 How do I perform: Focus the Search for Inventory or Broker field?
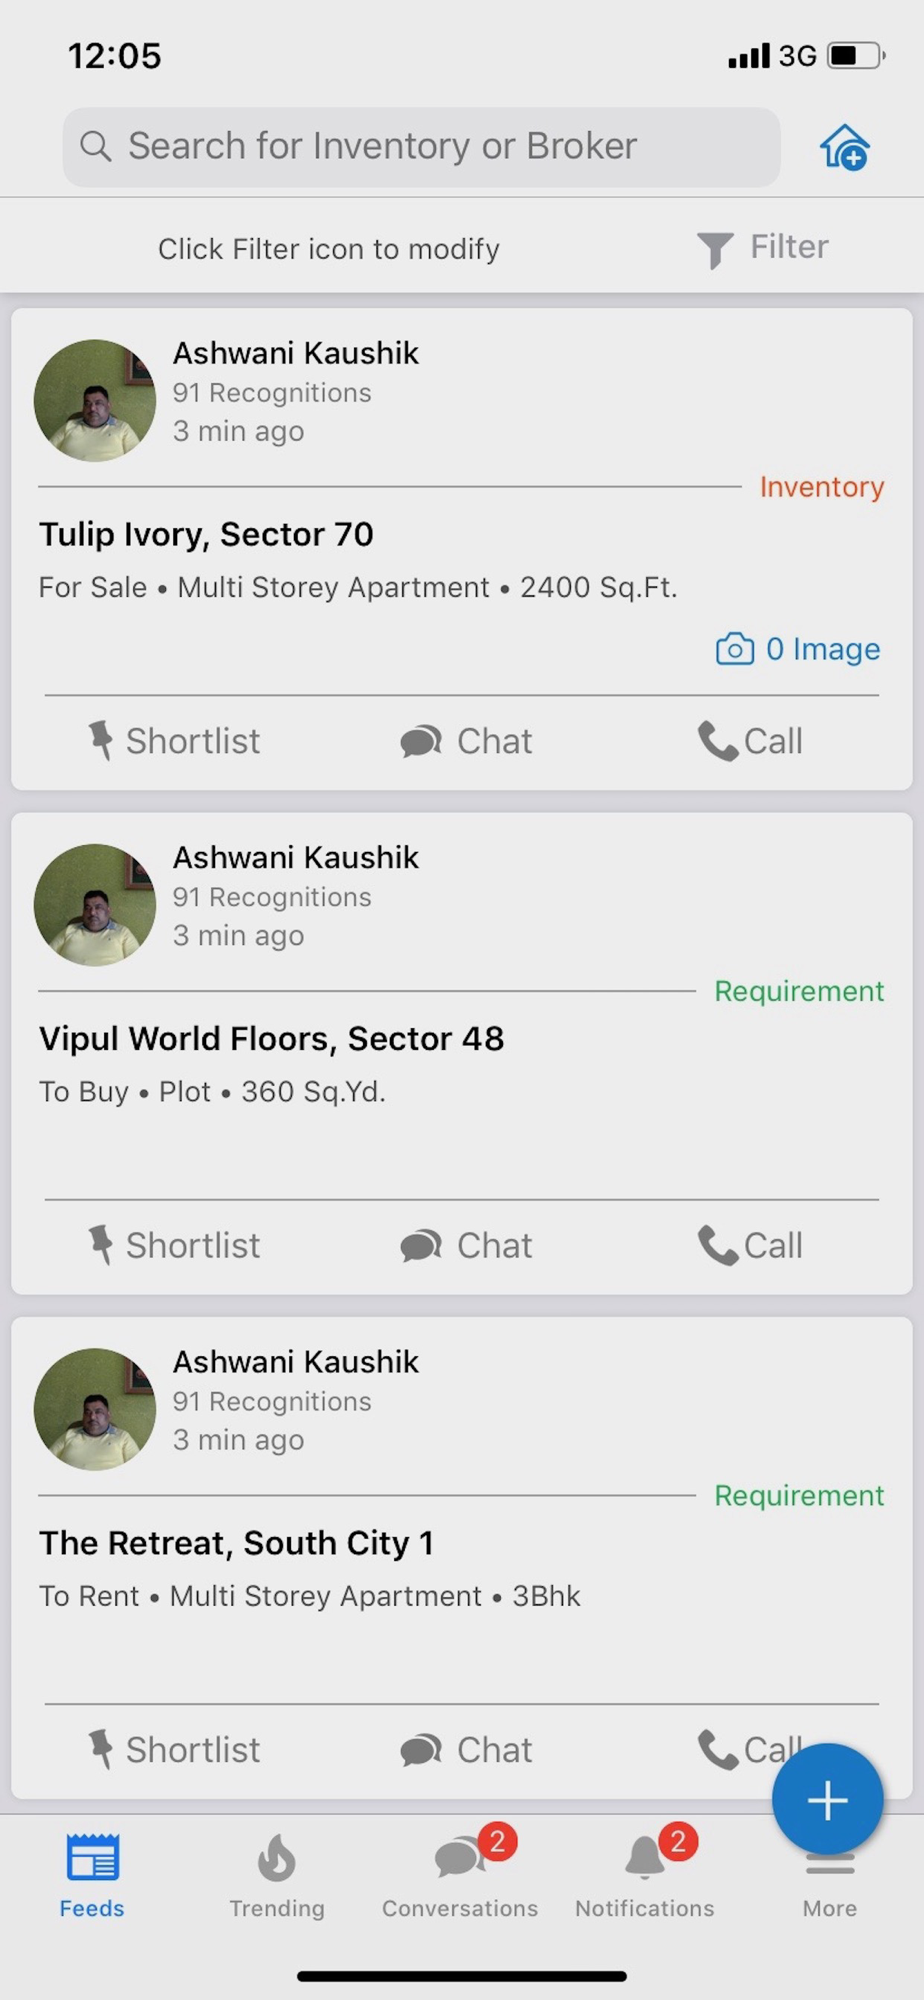(x=421, y=147)
